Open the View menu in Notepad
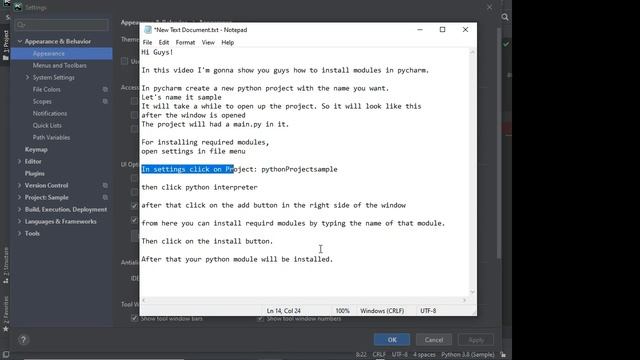Screen dimensions: 640x360 click(x=208, y=42)
